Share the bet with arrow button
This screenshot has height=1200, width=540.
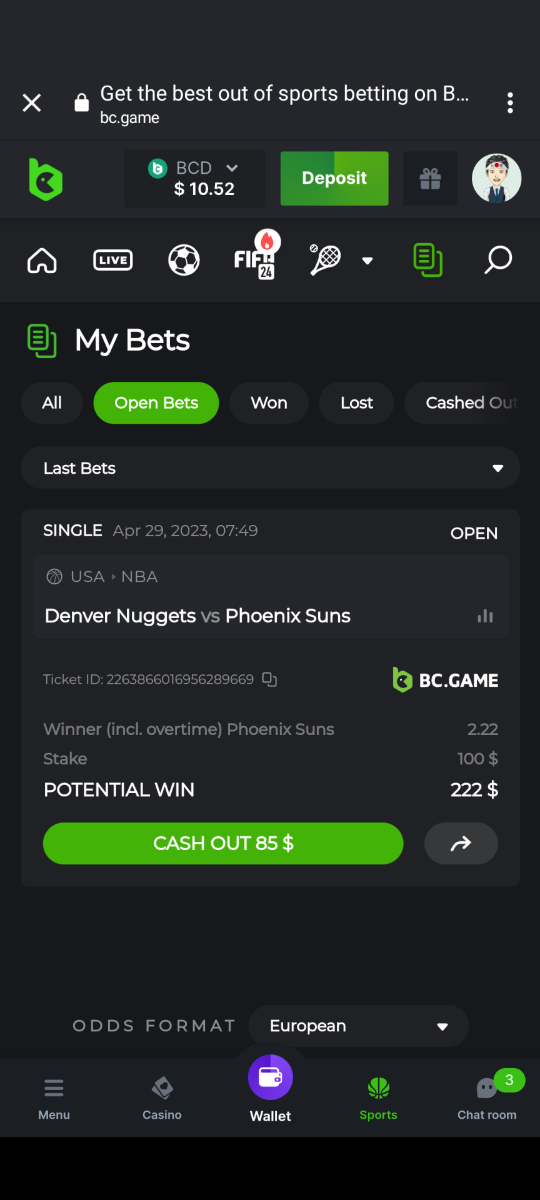pyautogui.click(x=461, y=843)
